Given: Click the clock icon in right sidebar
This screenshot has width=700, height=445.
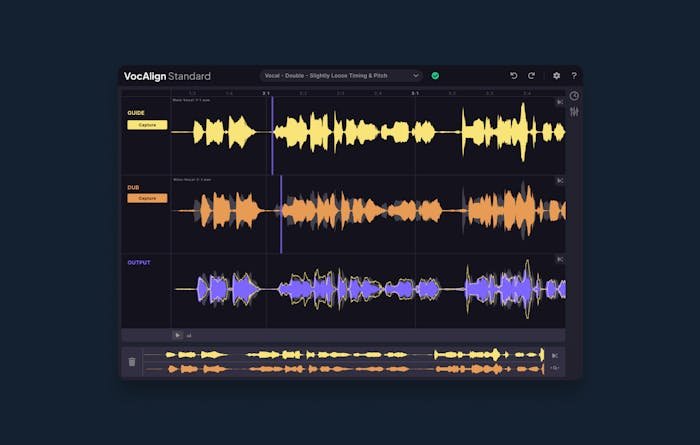Looking at the screenshot, I should click(x=574, y=96).
